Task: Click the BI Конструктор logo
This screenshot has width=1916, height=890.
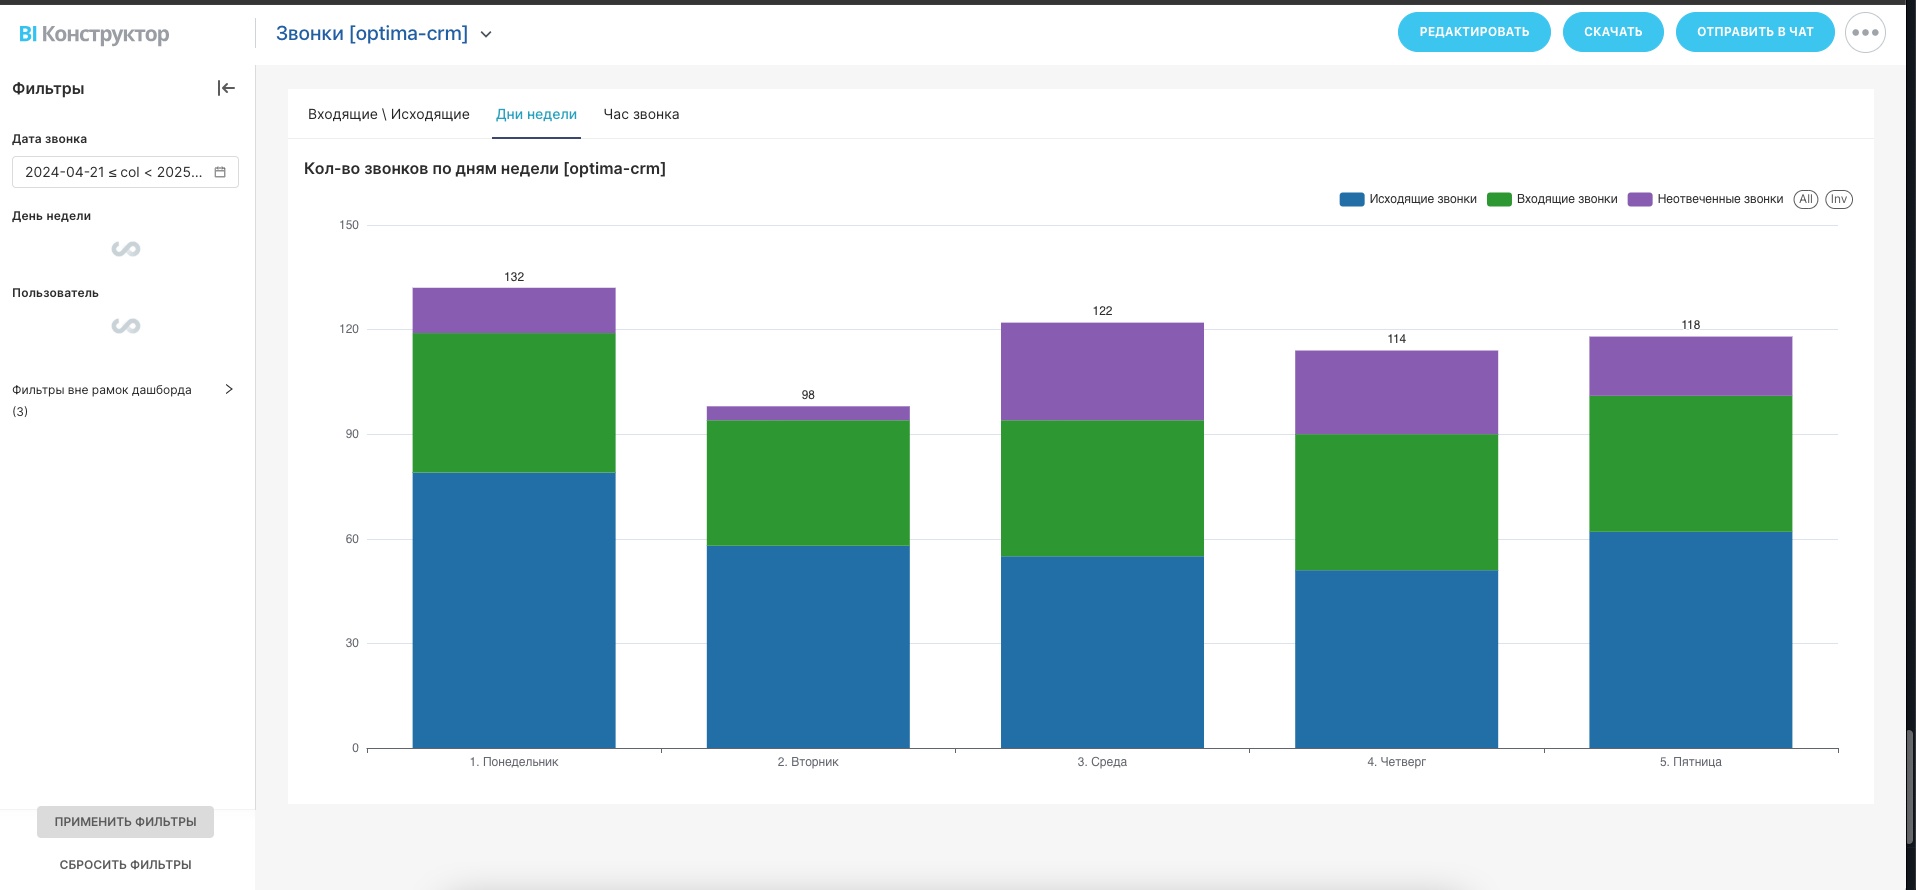Action: pos(94,34)
